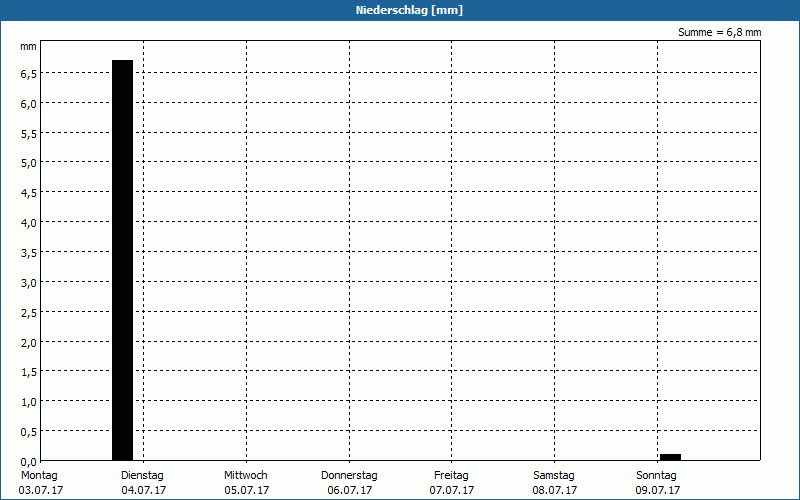Click the 07.07.17 date label
800x500 pixels.
[452, 490]
